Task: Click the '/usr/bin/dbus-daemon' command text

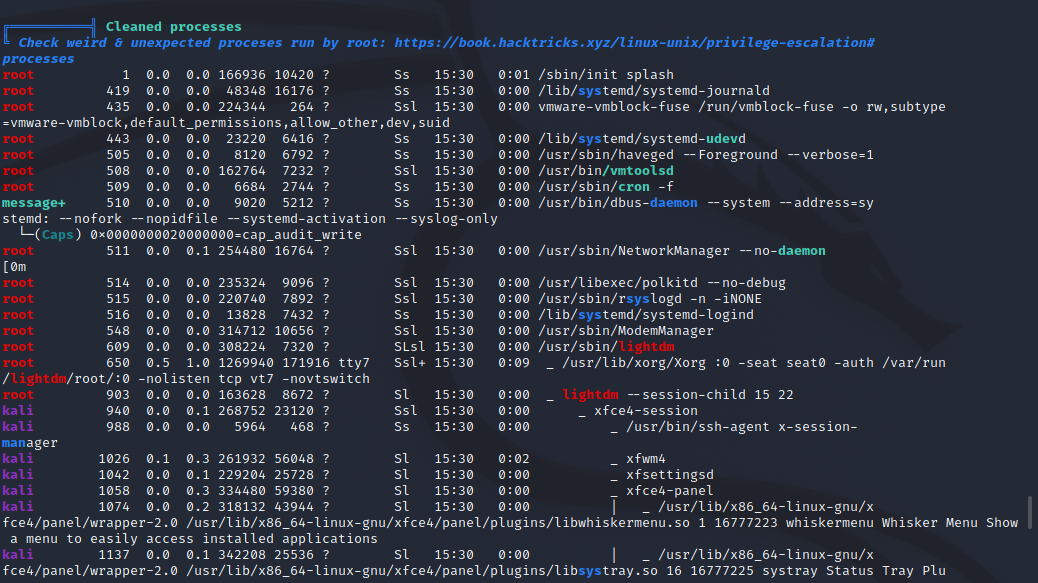Action: coord(618,202)
